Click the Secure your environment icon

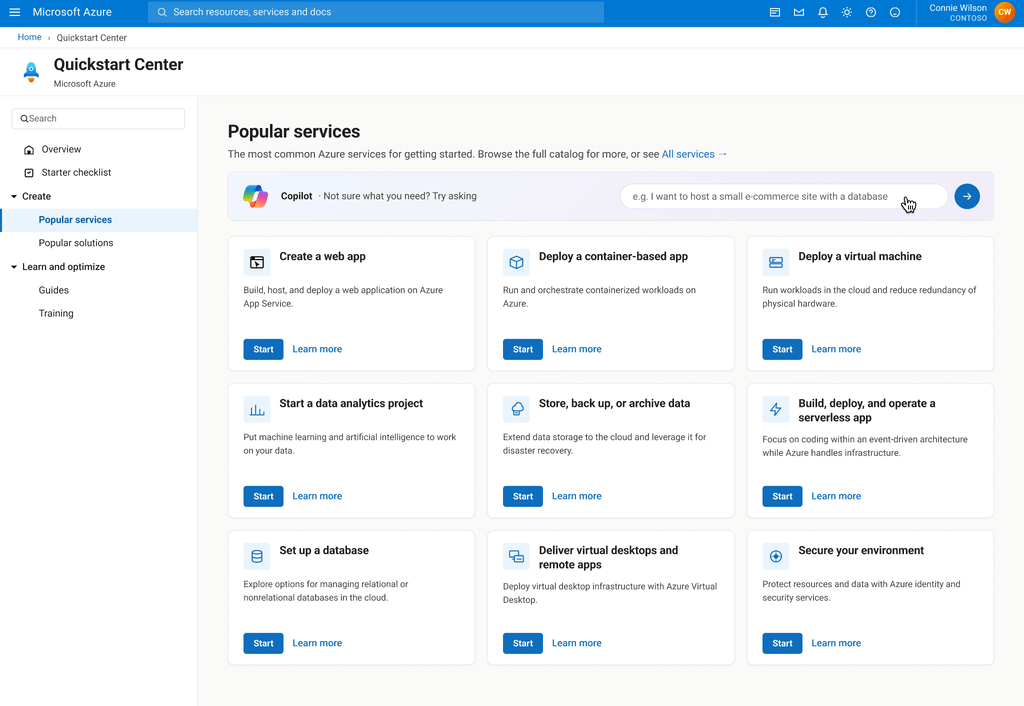pos(775,556)
